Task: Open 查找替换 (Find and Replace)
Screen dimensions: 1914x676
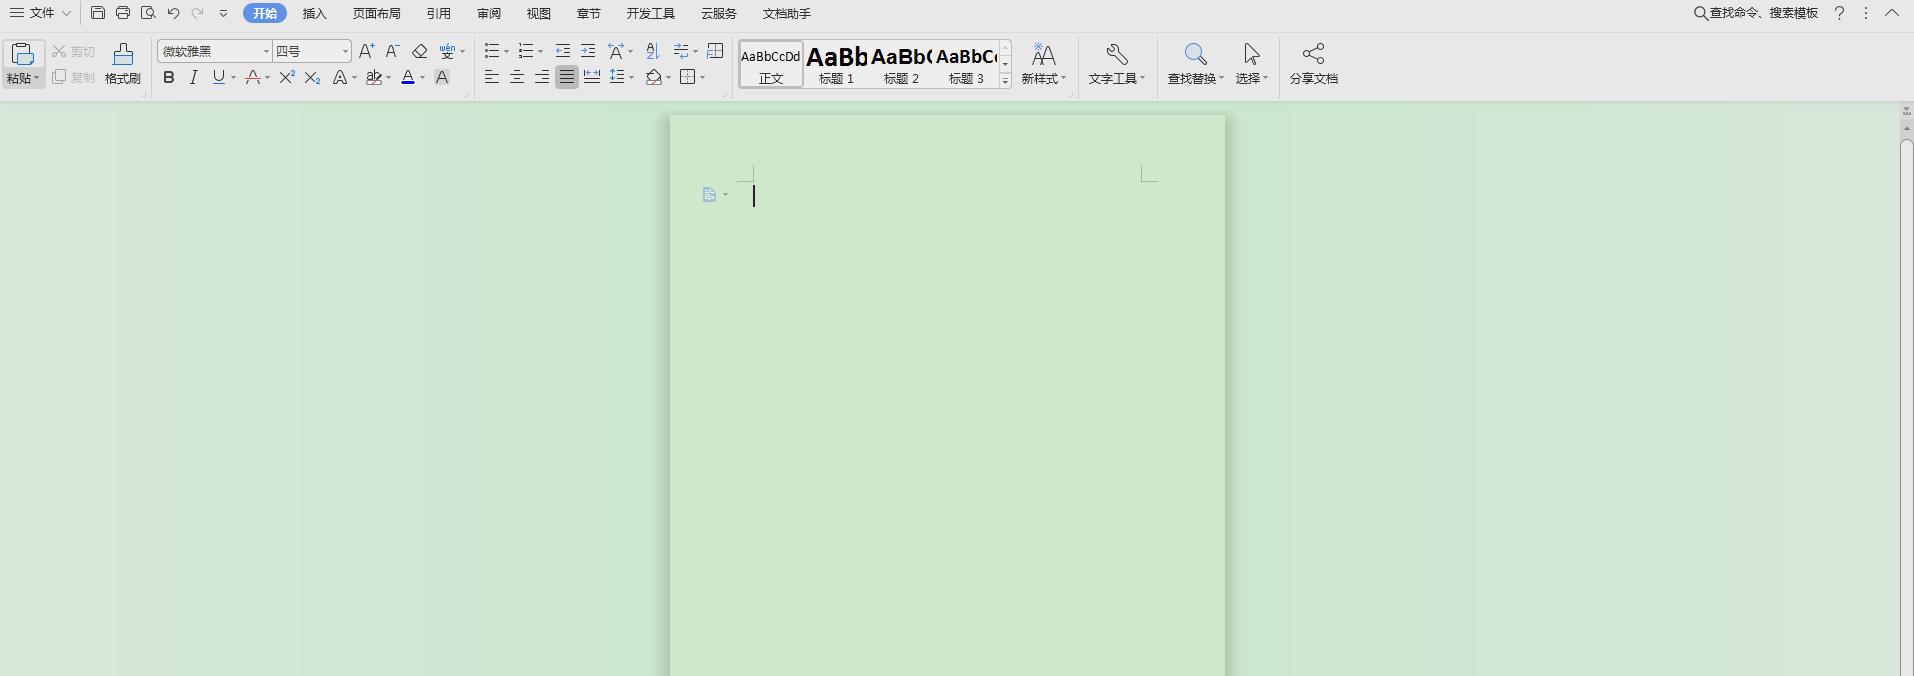Action: click(x=1195, y=63)
